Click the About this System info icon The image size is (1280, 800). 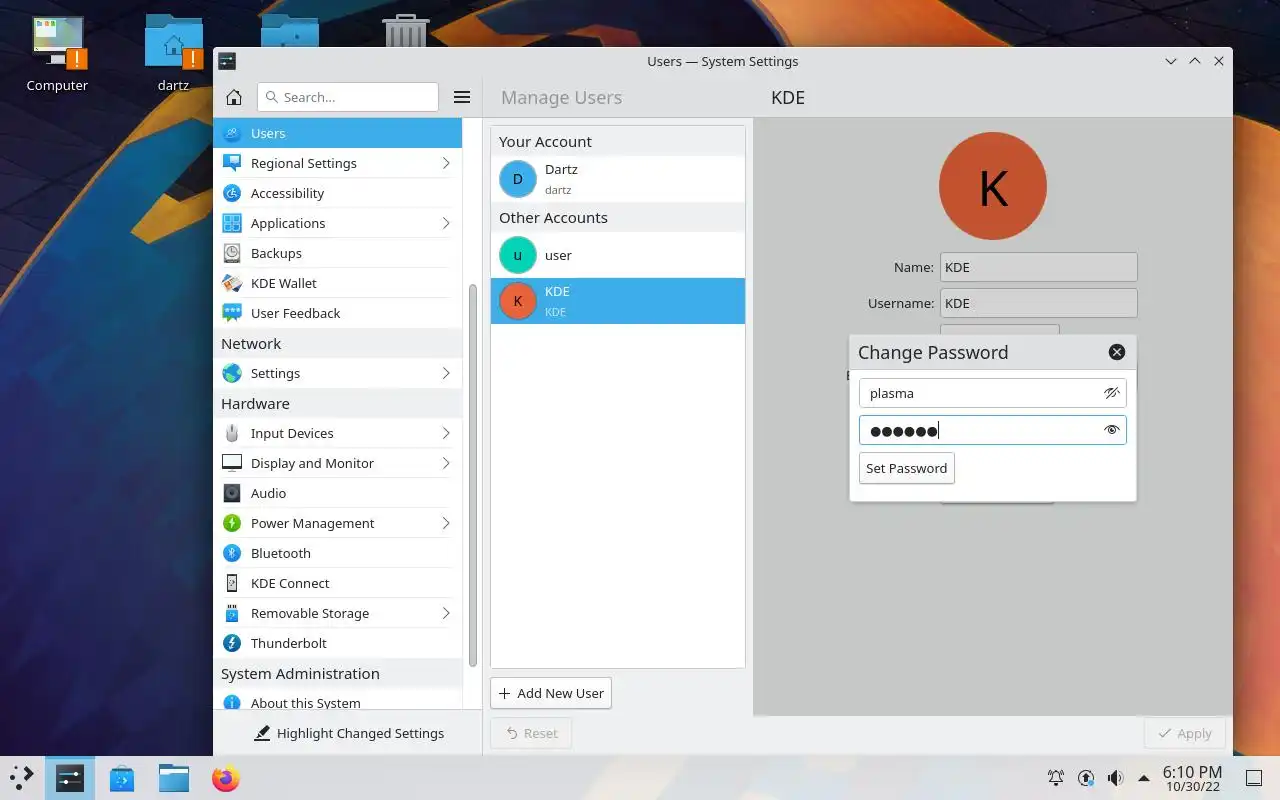232,702
